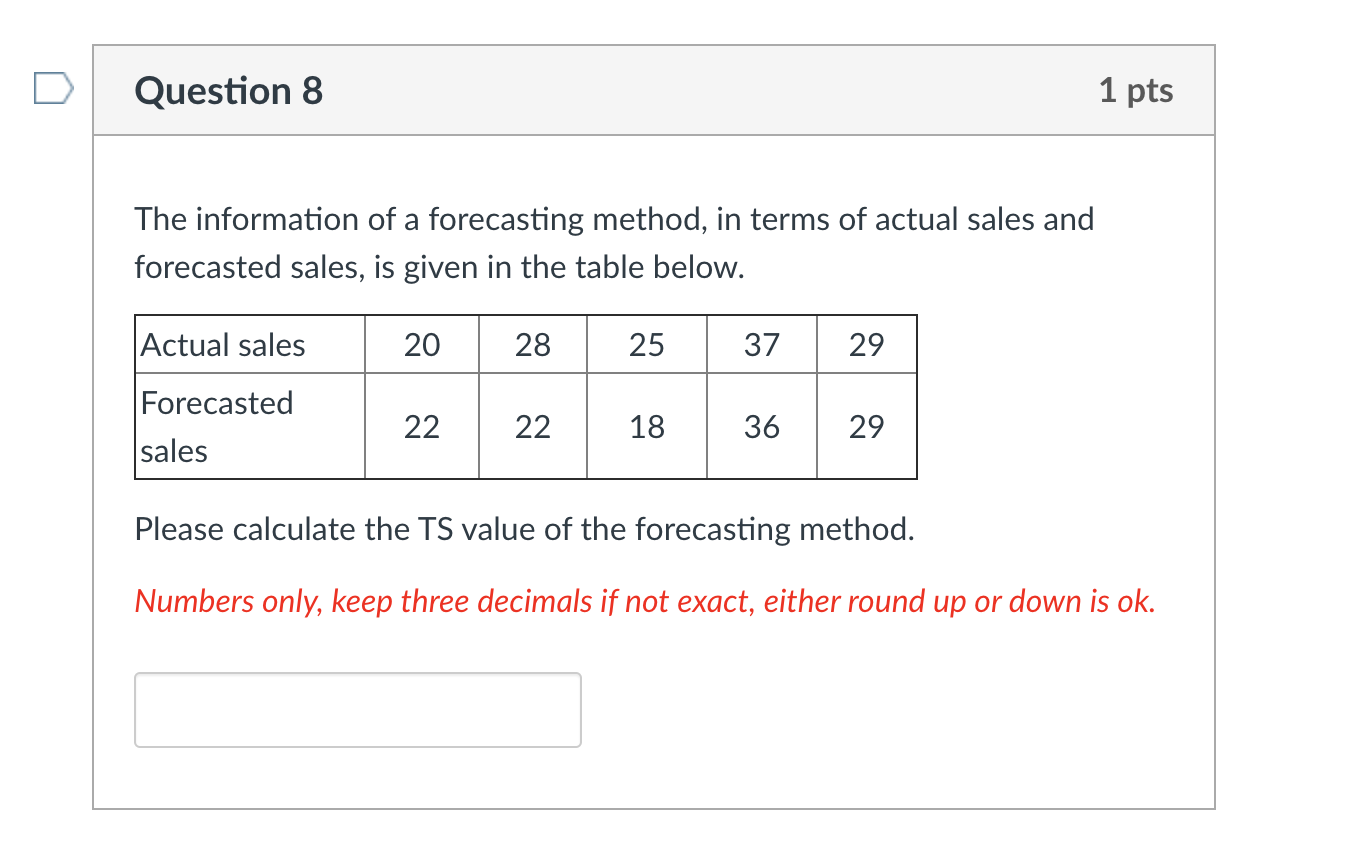The height and width of the screenshot is (856, 1350).
Task: Click the actual sales value 29
Action: (x=867, y=344)
